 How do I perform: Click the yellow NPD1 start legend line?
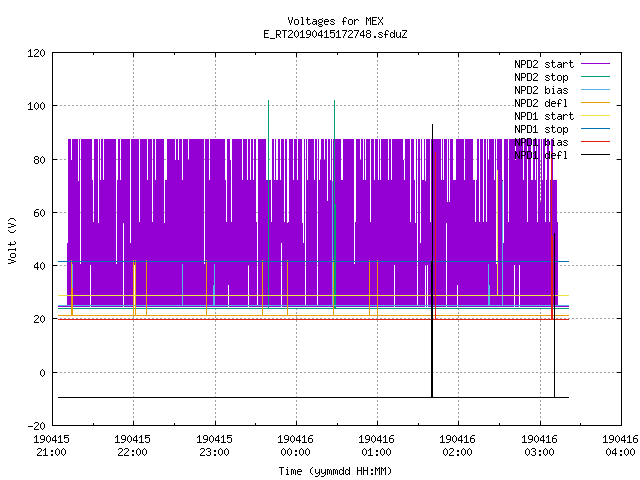[595, 116]
